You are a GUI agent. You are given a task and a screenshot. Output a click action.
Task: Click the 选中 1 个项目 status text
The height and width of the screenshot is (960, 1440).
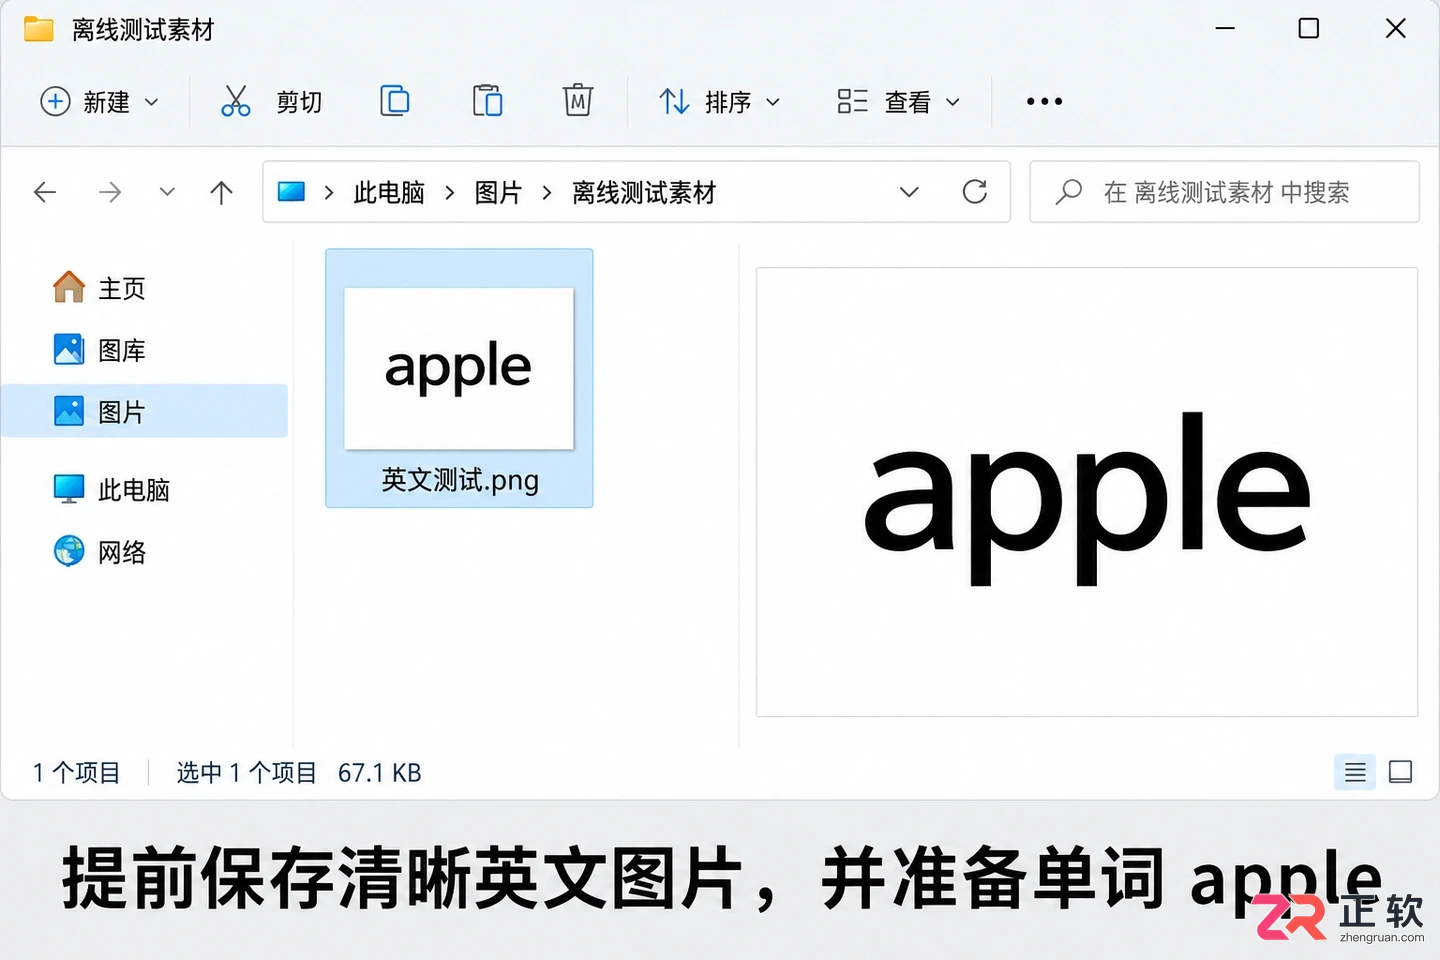246,773
